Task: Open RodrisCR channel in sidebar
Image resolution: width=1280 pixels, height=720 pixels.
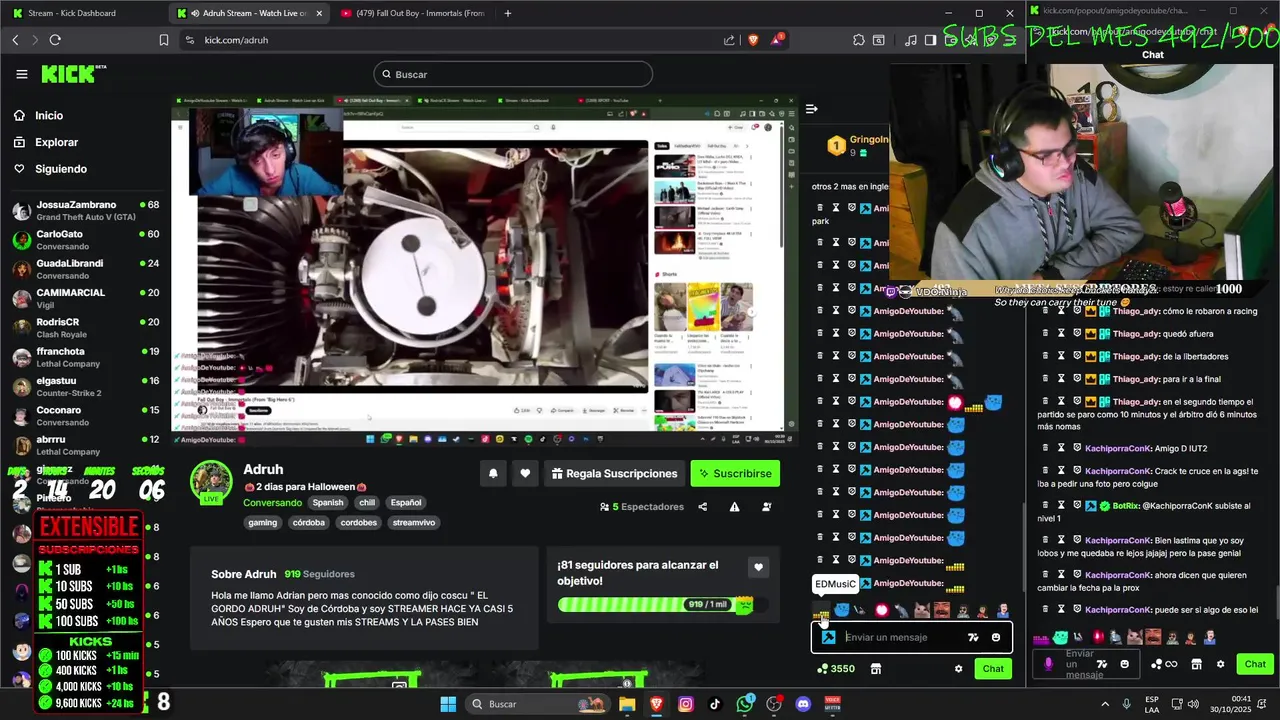Action: [x=85, y=328]
